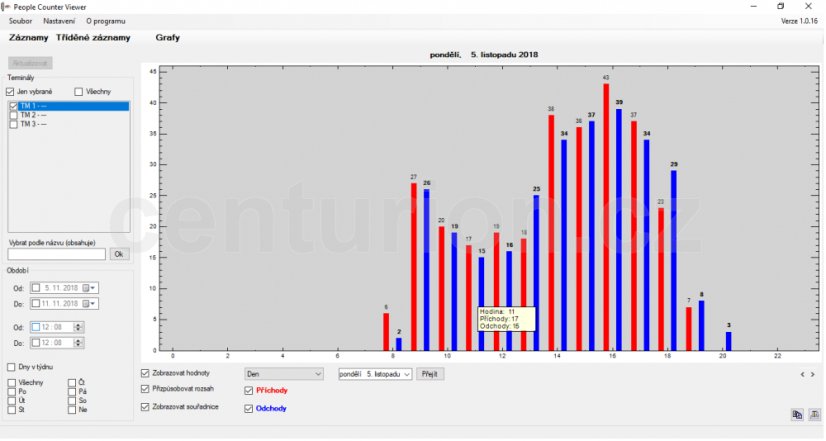The image size is (826, 441).
Task: Go to next day with right arrow
Action: [812, 375]
